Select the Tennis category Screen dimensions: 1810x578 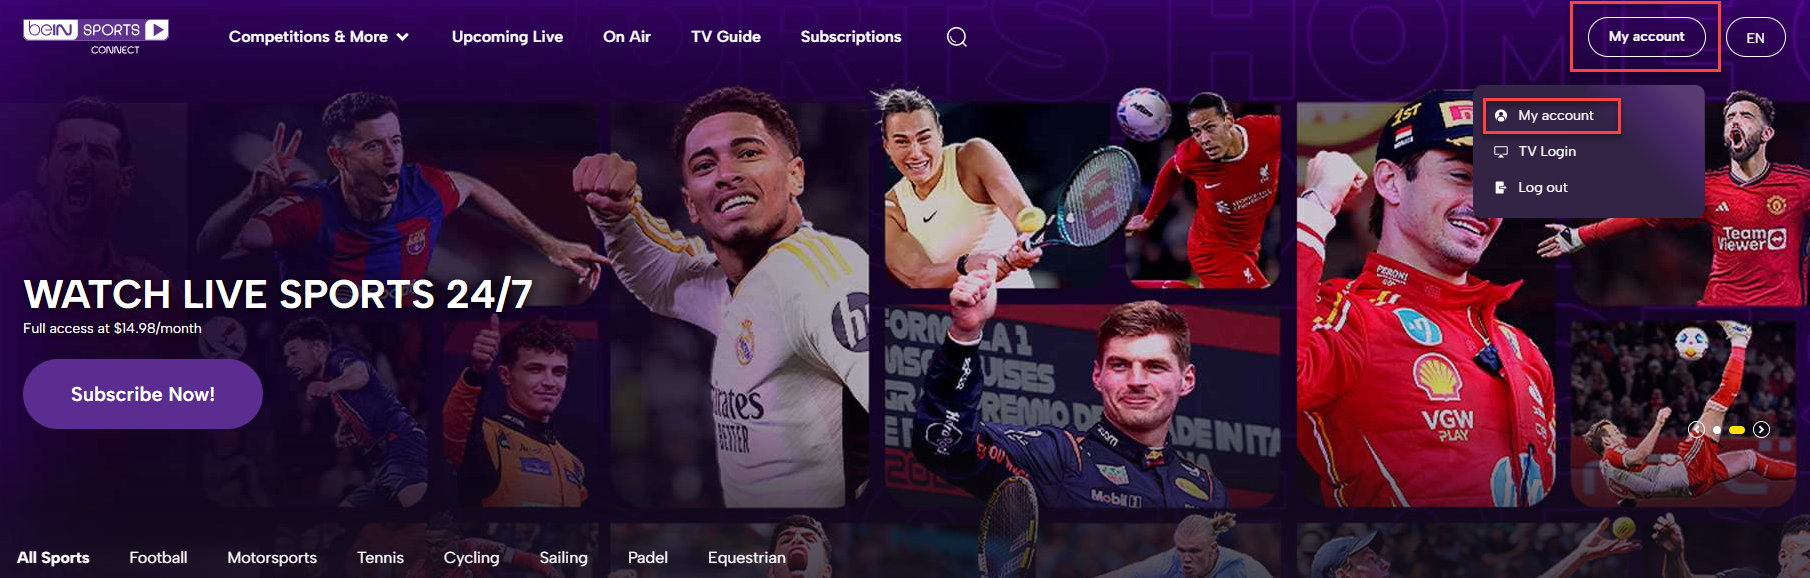[x=381, y=558]
